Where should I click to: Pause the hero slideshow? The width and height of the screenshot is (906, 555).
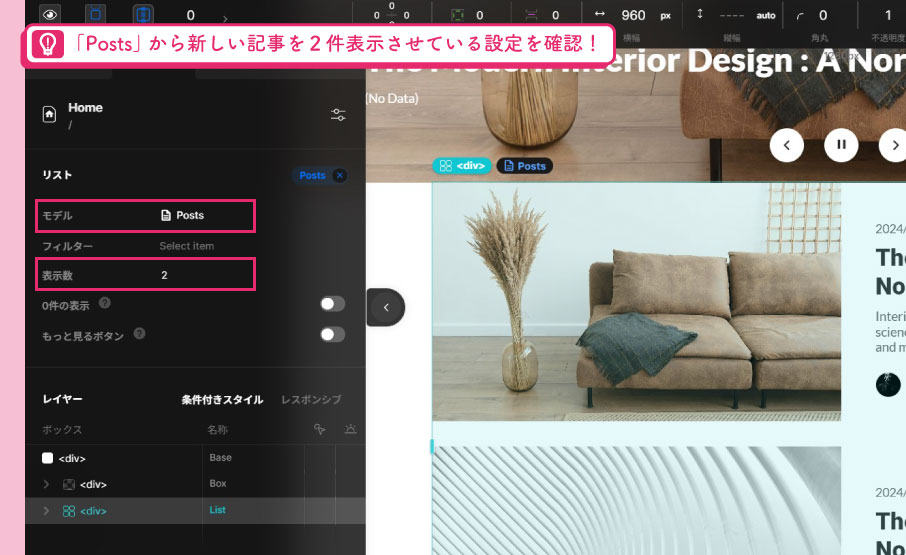point(841,145)
